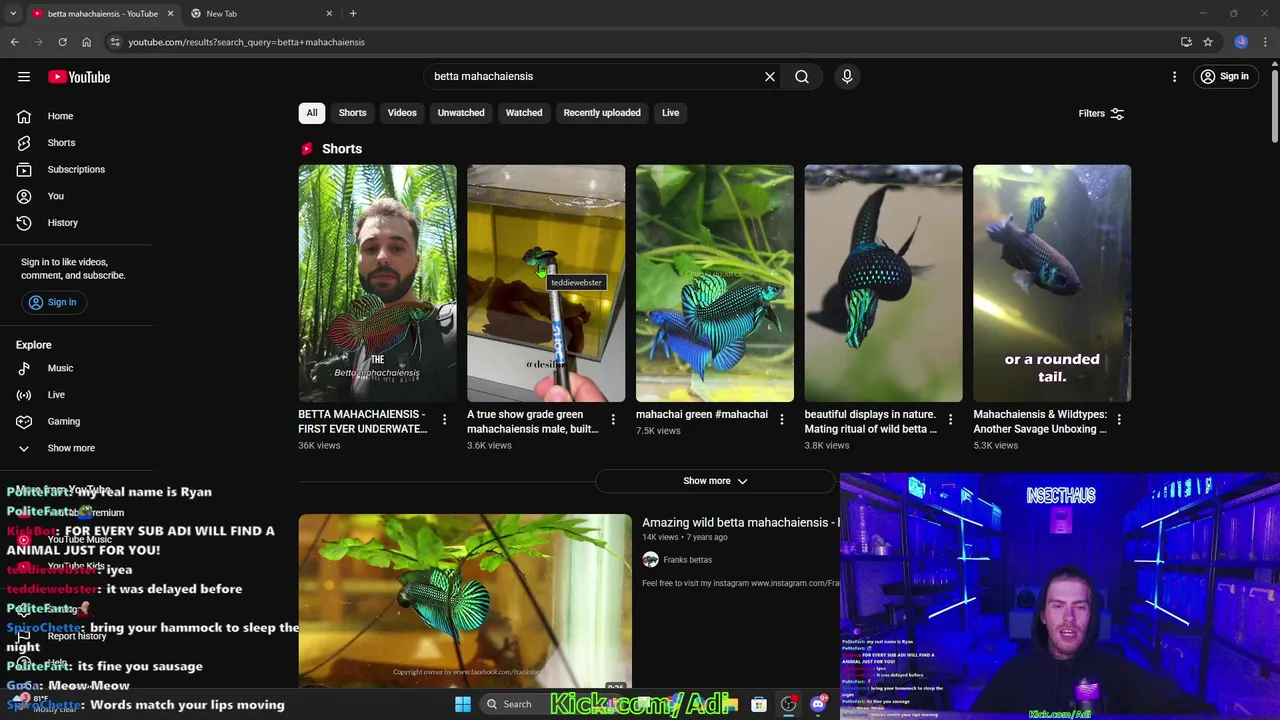Select the Recently uploaded filter chip
This screenshot has height=720, width=1280.
pyautogui.click(x=602, y=113)
